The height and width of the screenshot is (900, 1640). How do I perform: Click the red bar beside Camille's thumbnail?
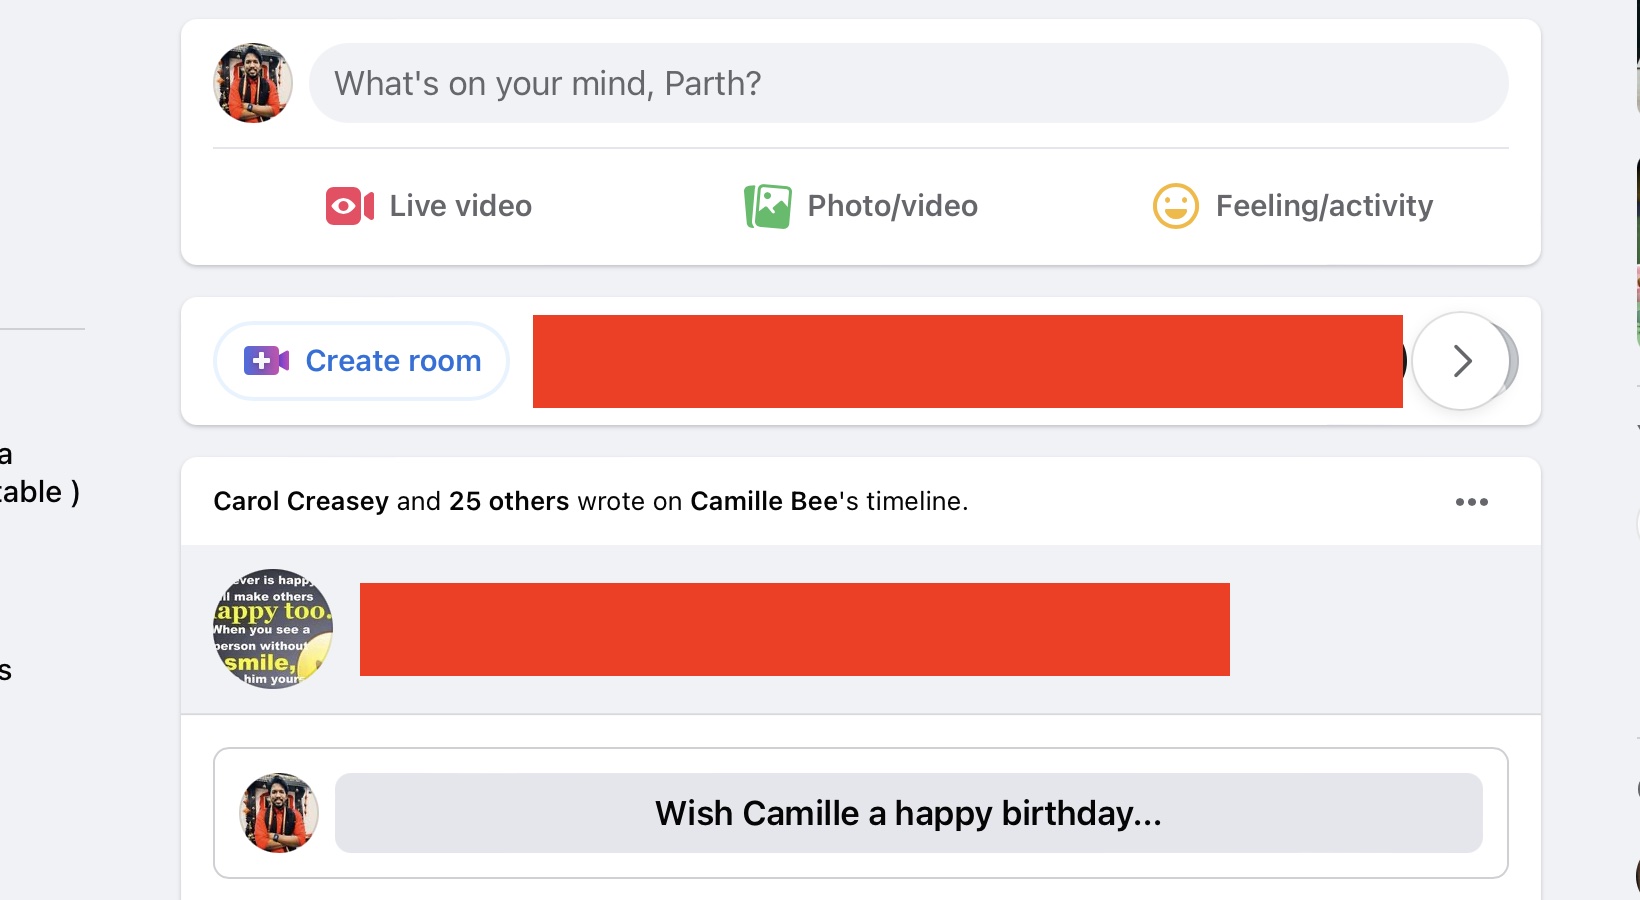pos(795,629)
